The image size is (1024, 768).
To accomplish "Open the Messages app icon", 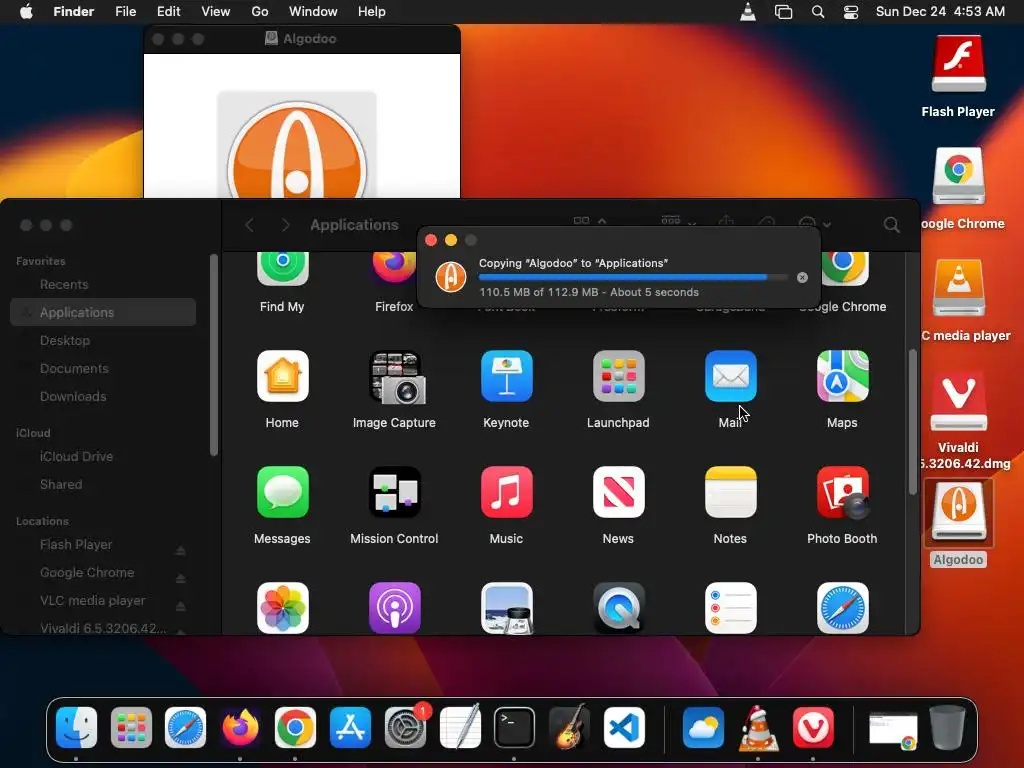I will (282, 492).
